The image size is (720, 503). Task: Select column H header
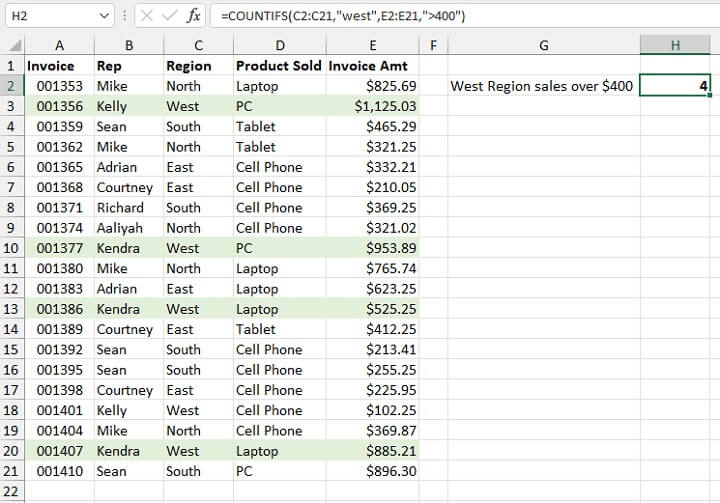[675, 45]
